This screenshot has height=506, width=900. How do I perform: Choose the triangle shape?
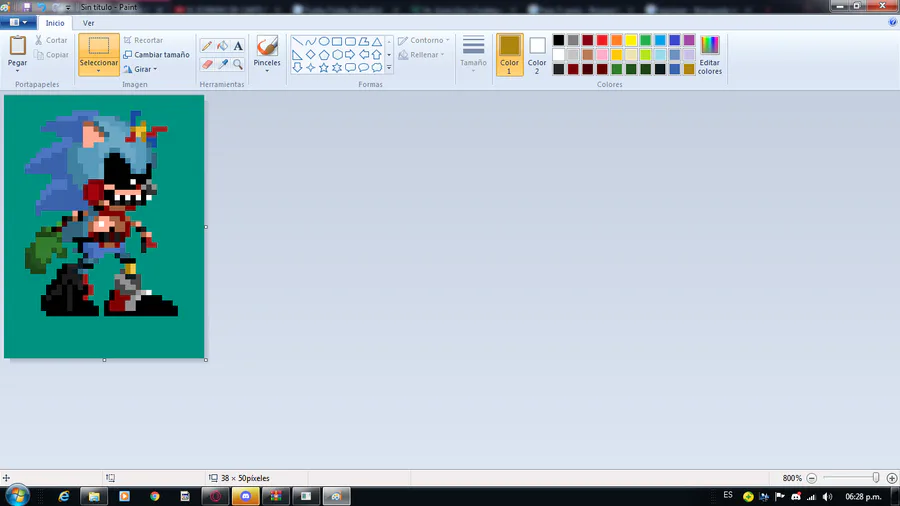coord(377,41)
